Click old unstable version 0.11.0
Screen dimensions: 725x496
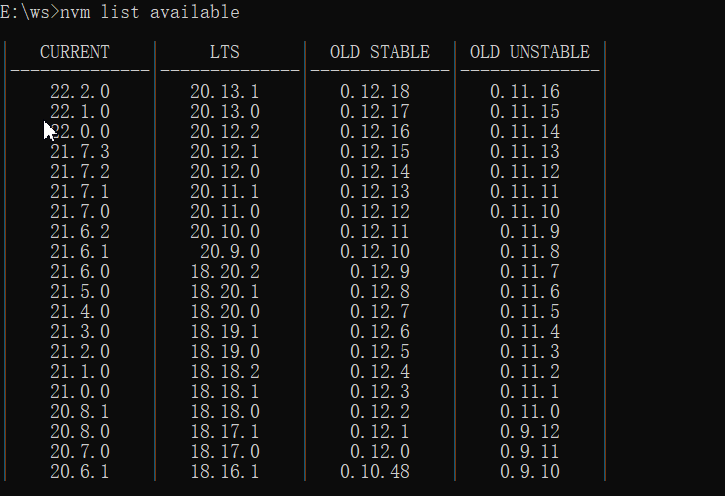(530, 411)
